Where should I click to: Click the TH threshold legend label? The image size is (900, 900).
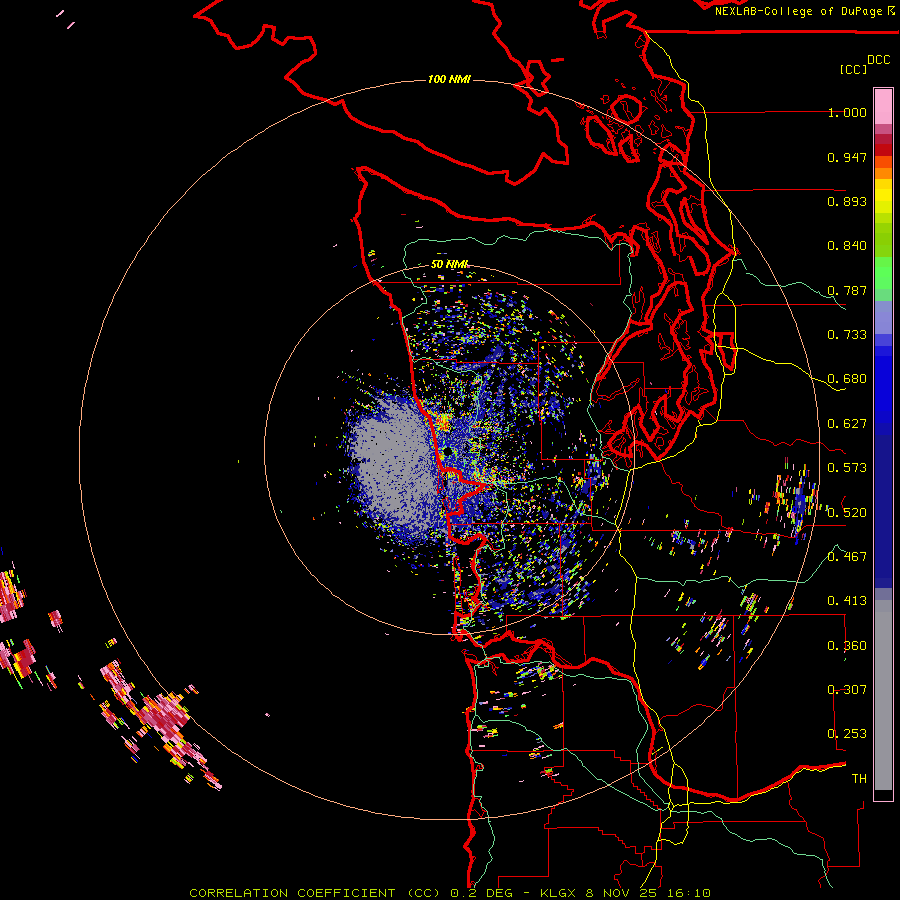pos(859,779)
